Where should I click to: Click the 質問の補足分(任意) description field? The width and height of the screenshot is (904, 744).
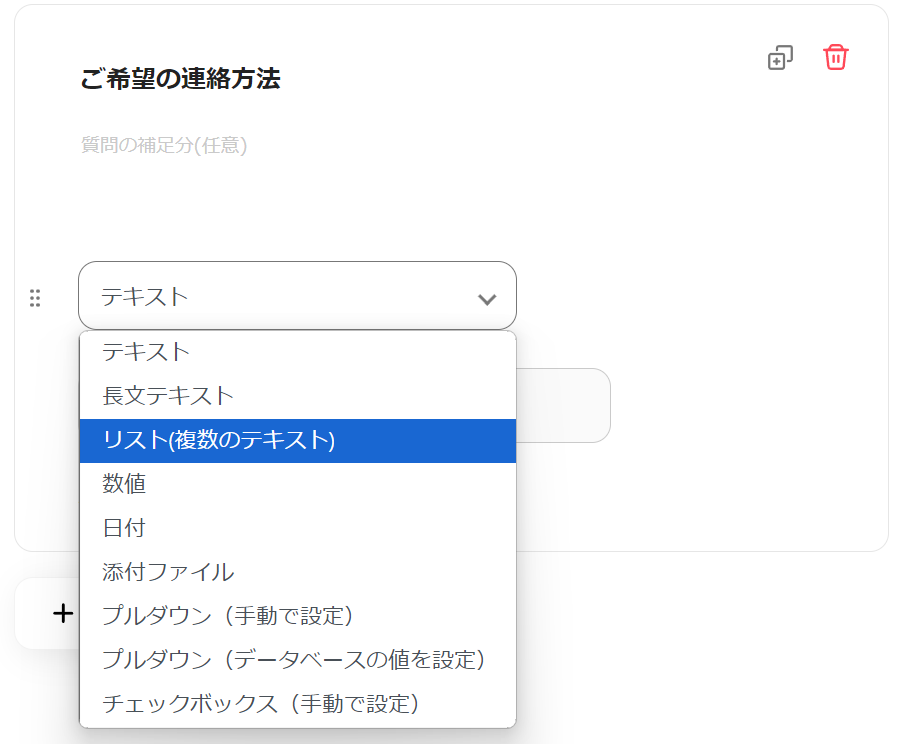click(x=164, y=145)
